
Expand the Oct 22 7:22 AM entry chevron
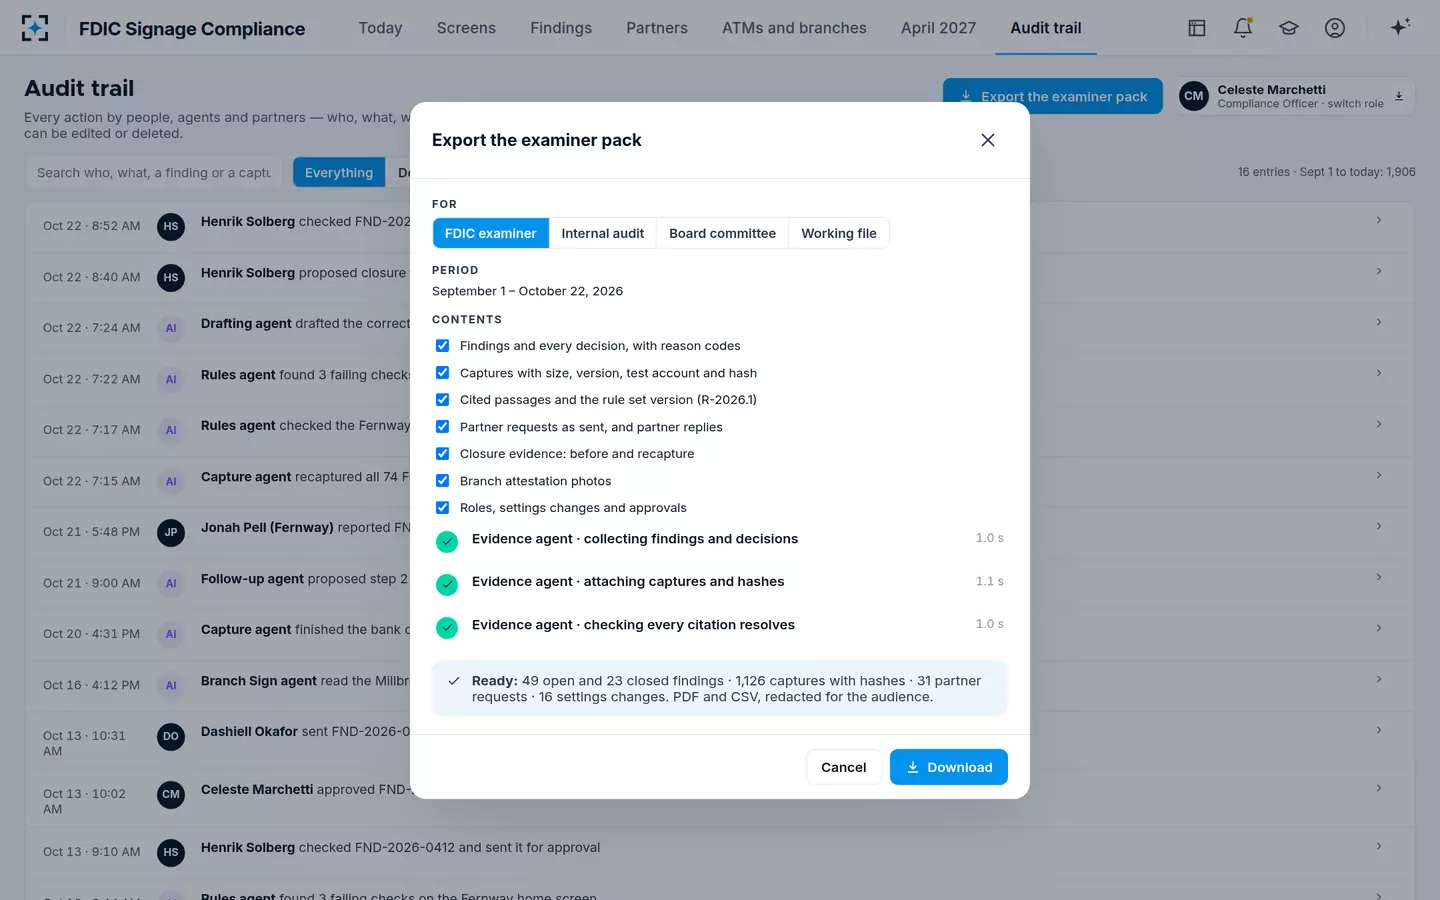(x=1379, y=373)
